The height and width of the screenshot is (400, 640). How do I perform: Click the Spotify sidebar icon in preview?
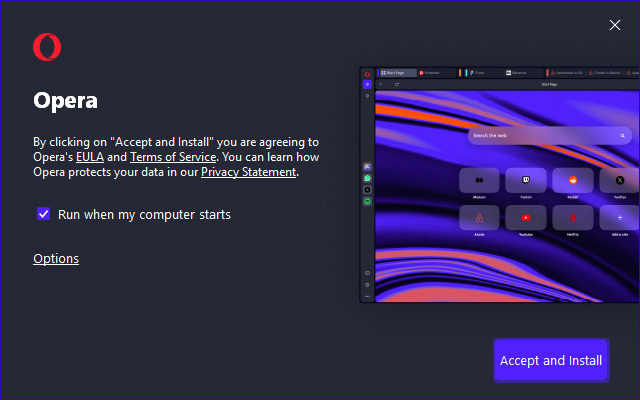pyautogui.click(x=367, y=201)
